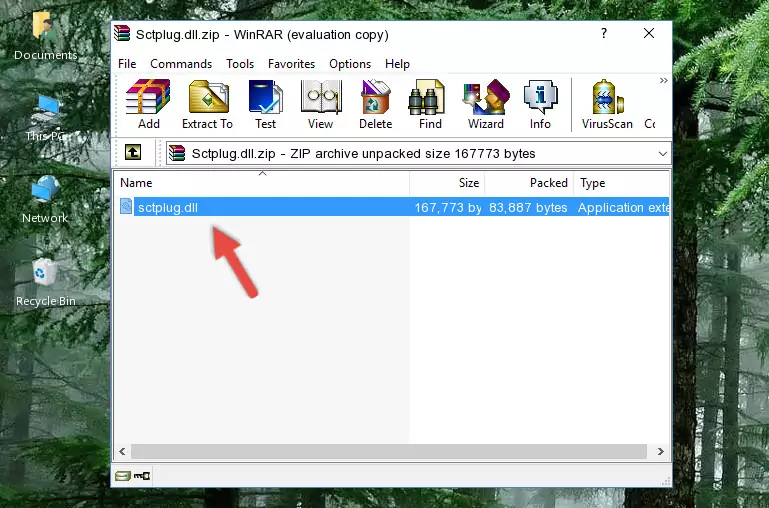Select the sctplug.dll file row
769x508 pixels.
pos(392,207)
